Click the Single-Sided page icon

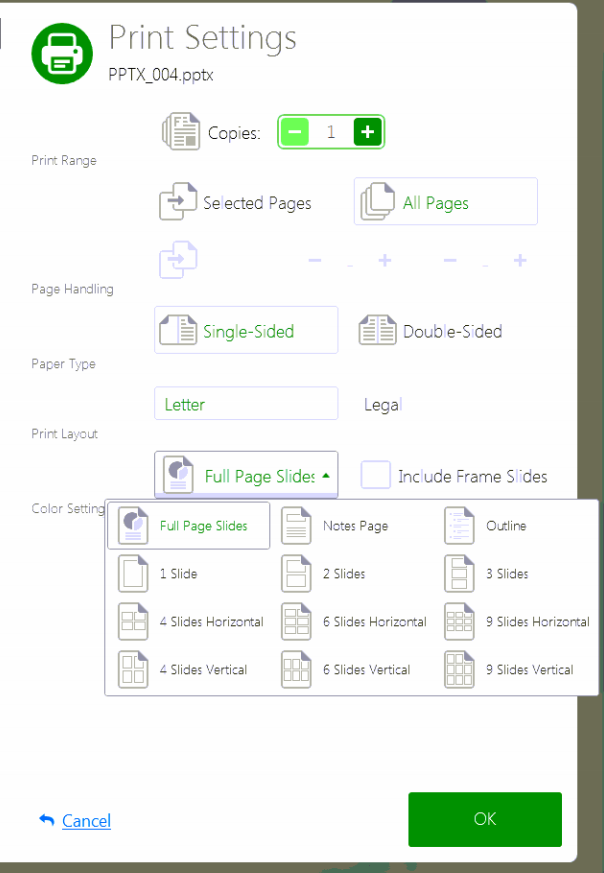(178, 330)
